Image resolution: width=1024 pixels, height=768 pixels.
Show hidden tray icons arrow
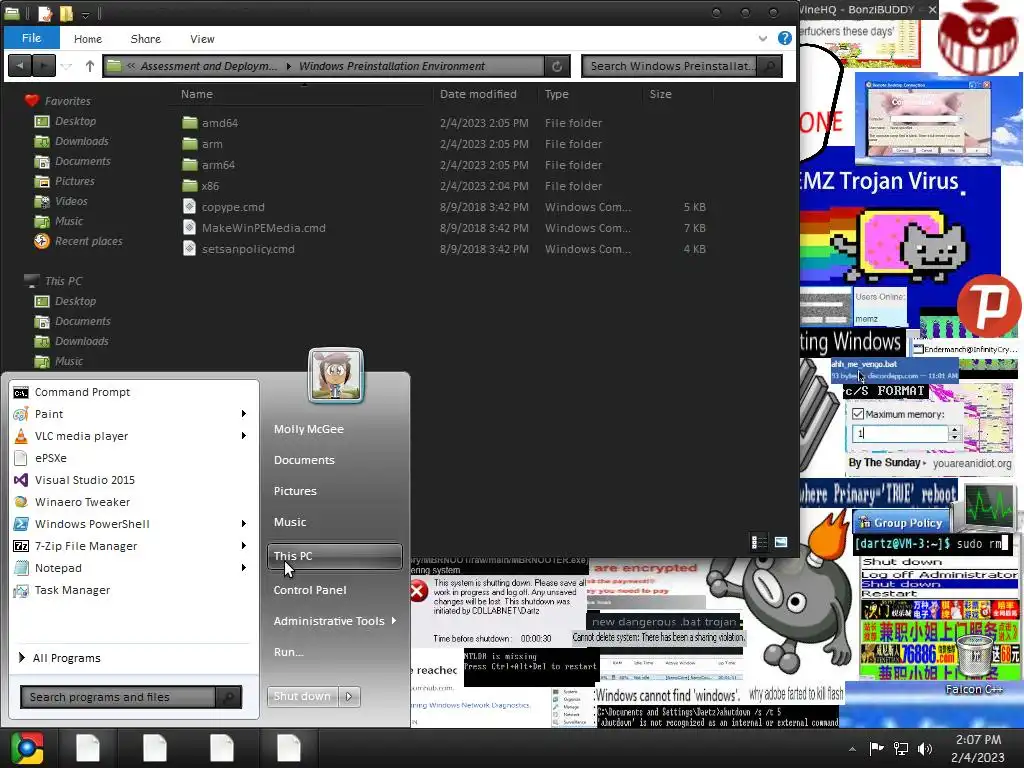click(852, 749)
